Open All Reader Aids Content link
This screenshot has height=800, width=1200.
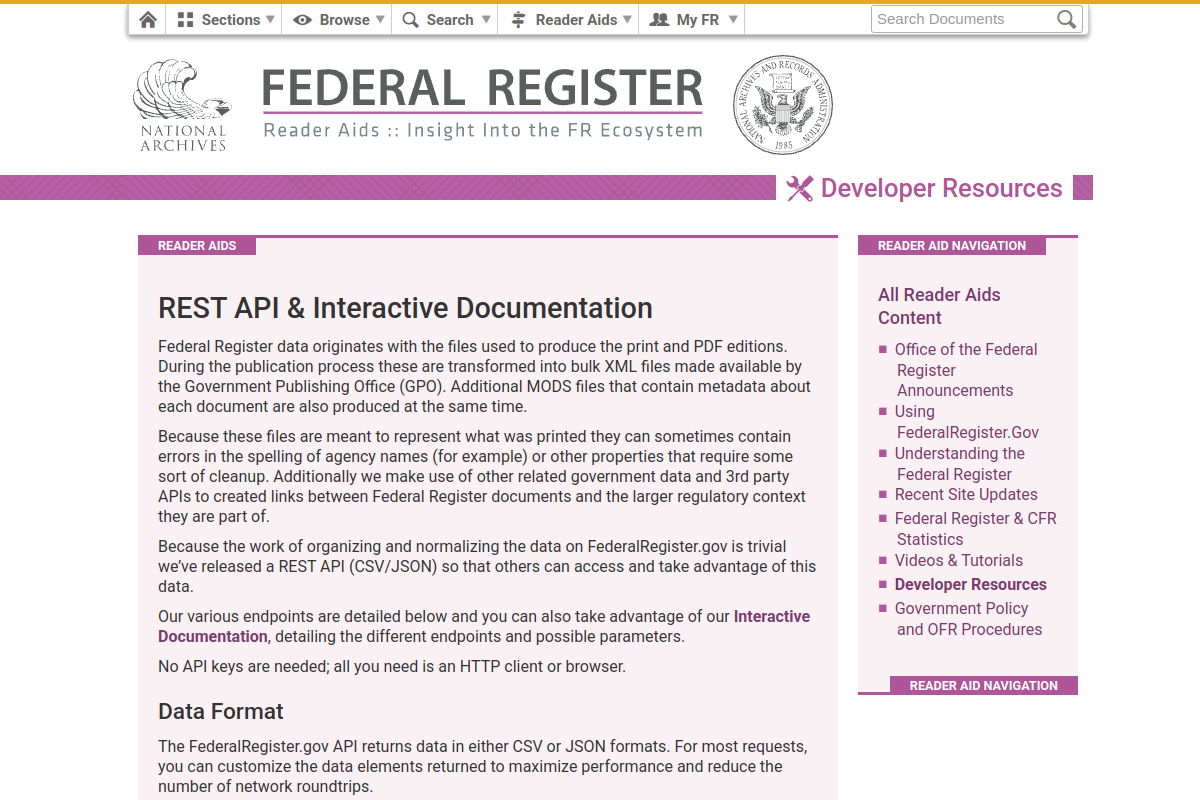tap(939, 306)
